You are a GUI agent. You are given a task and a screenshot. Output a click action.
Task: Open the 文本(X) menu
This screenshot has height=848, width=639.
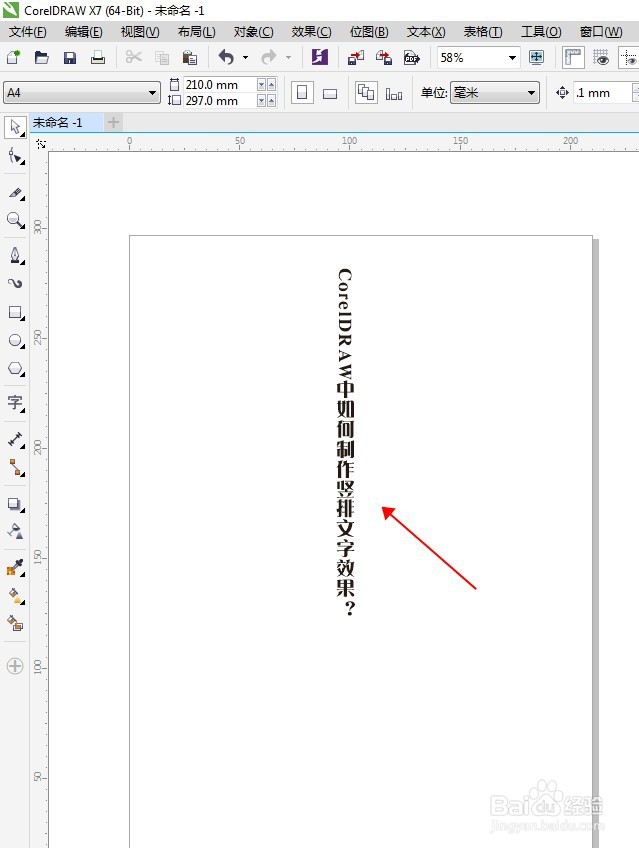(x=425, y=32)
